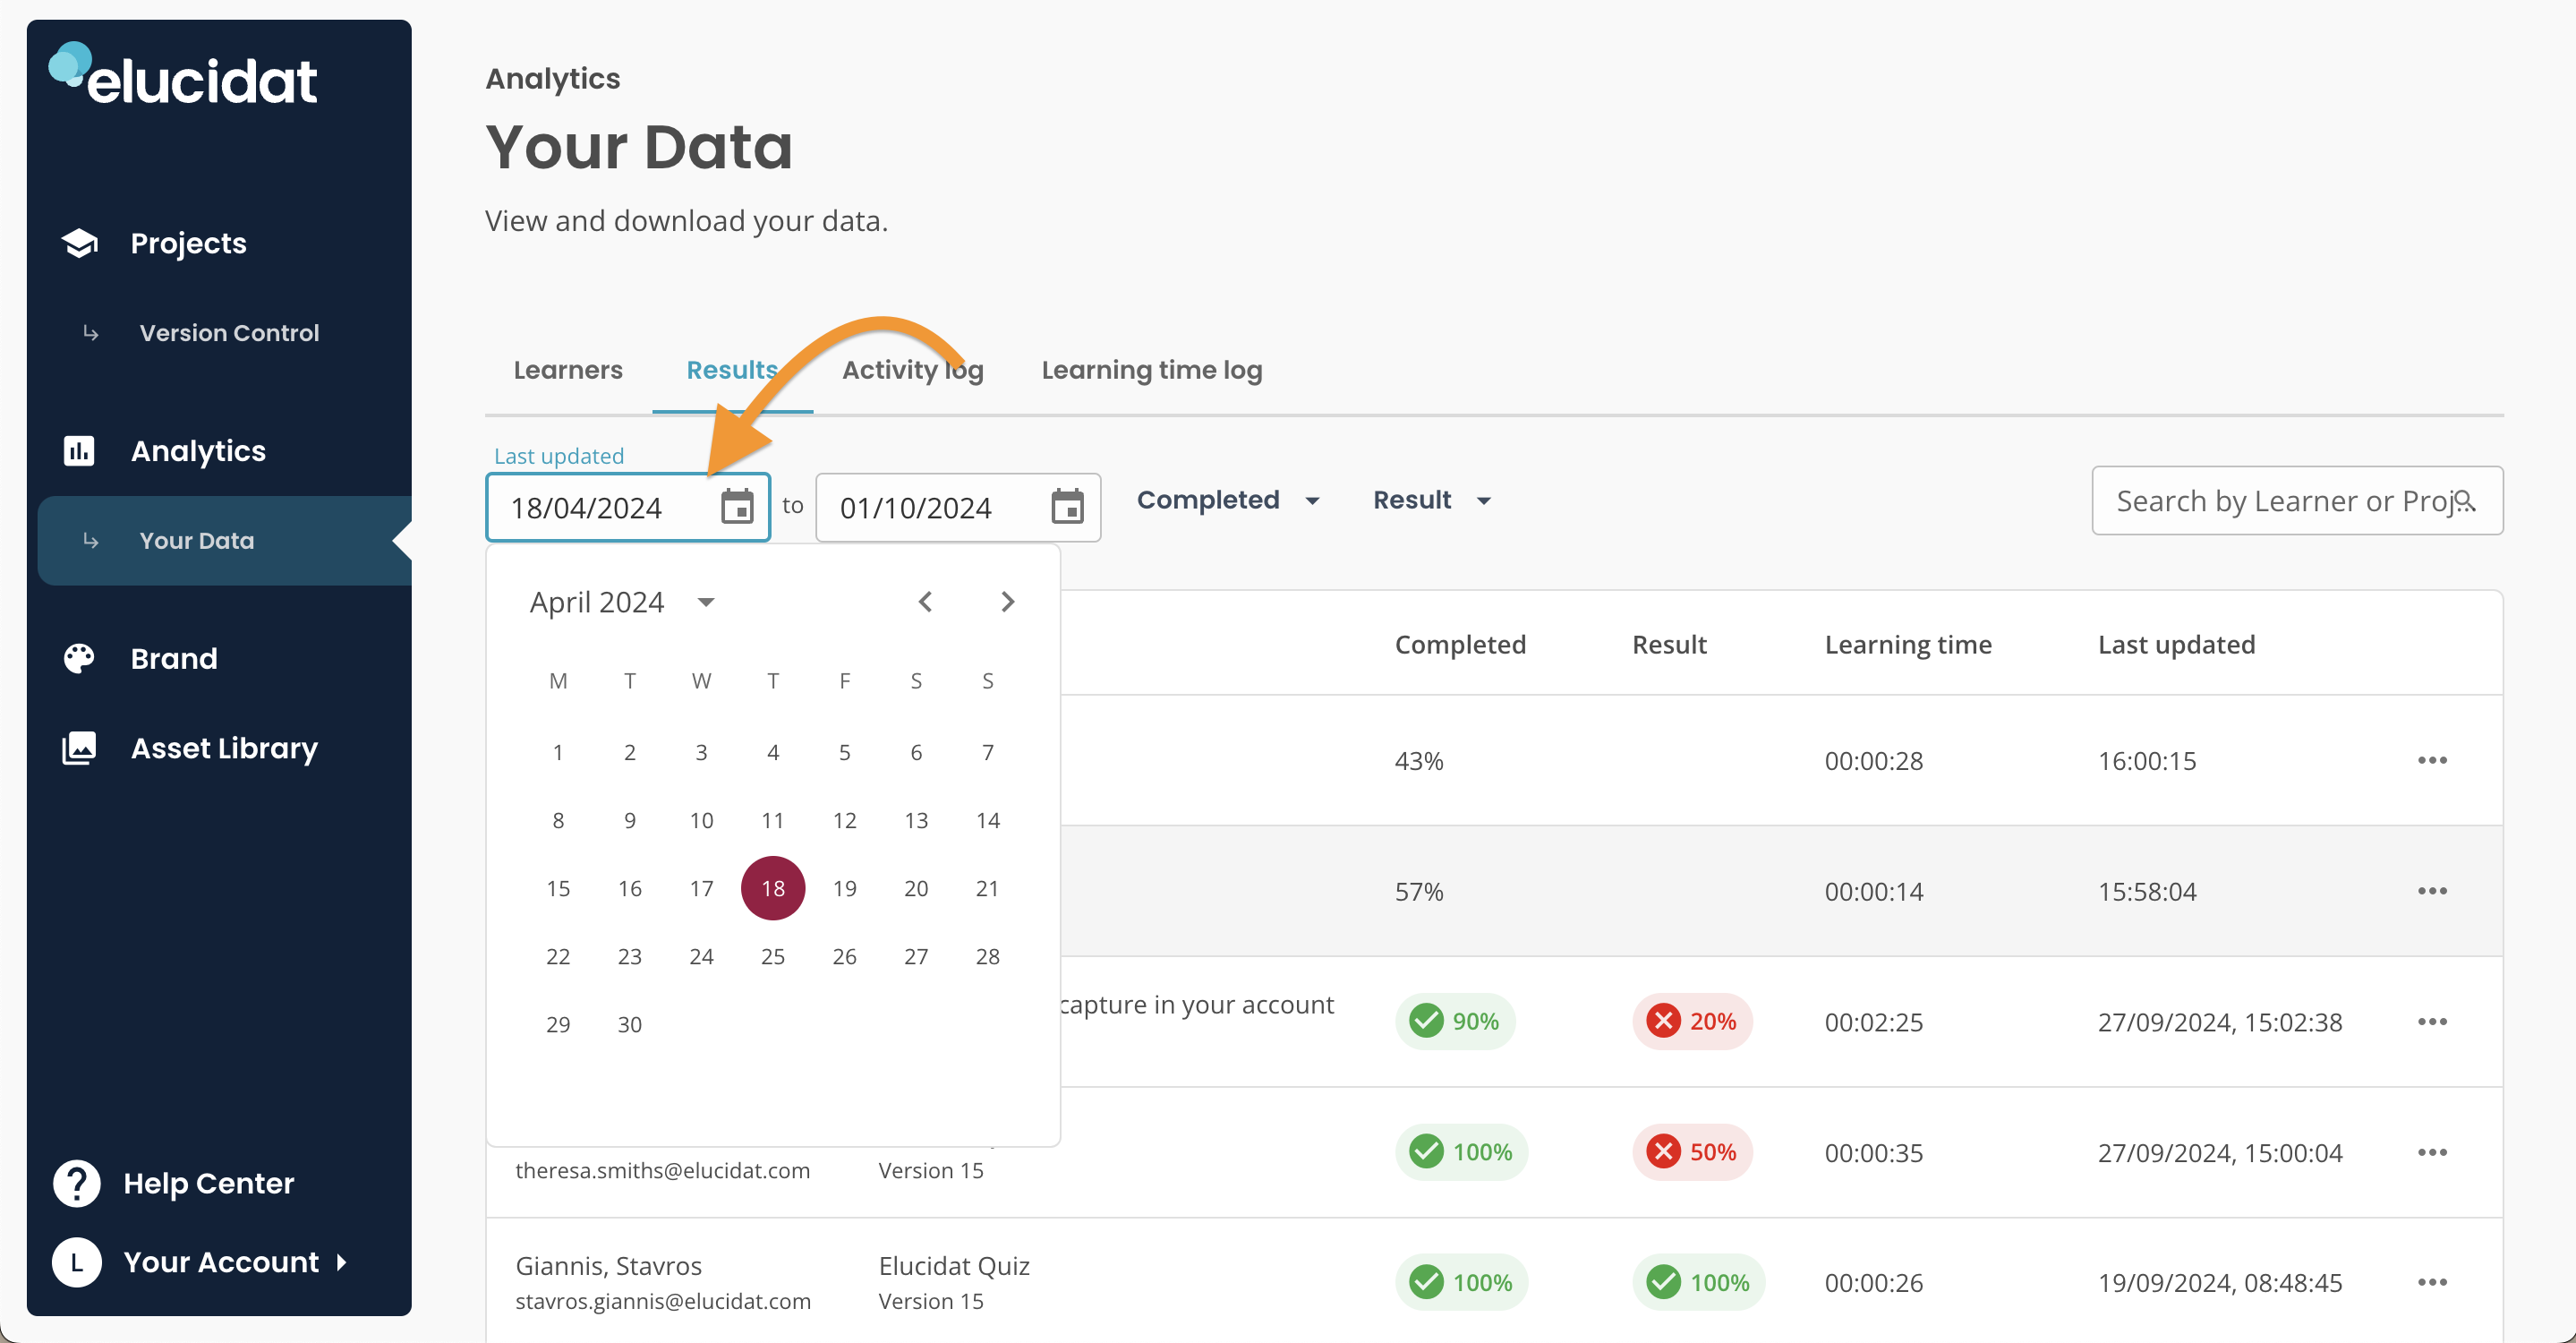Image resolution: width=2576 pixels, height=1343 pixels.
Task: Open the Learning time log tab
Action: pos(1151,370)
